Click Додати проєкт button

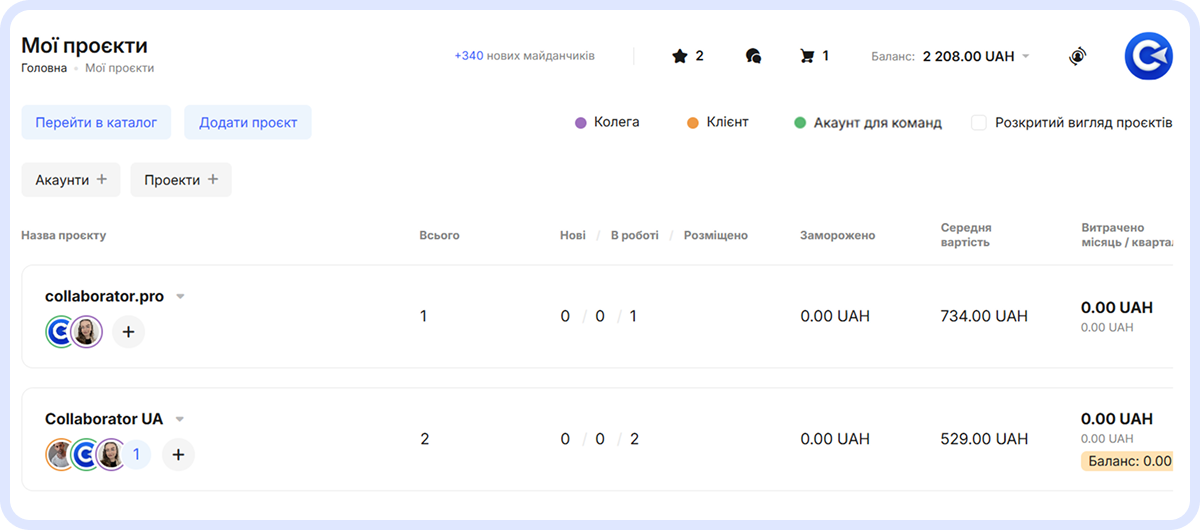tap(248, 123)
